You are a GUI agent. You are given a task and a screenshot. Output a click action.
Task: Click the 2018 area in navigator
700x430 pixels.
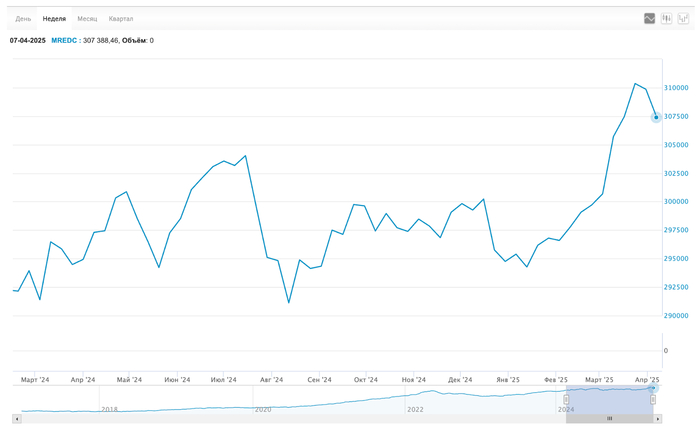(109, 409)
